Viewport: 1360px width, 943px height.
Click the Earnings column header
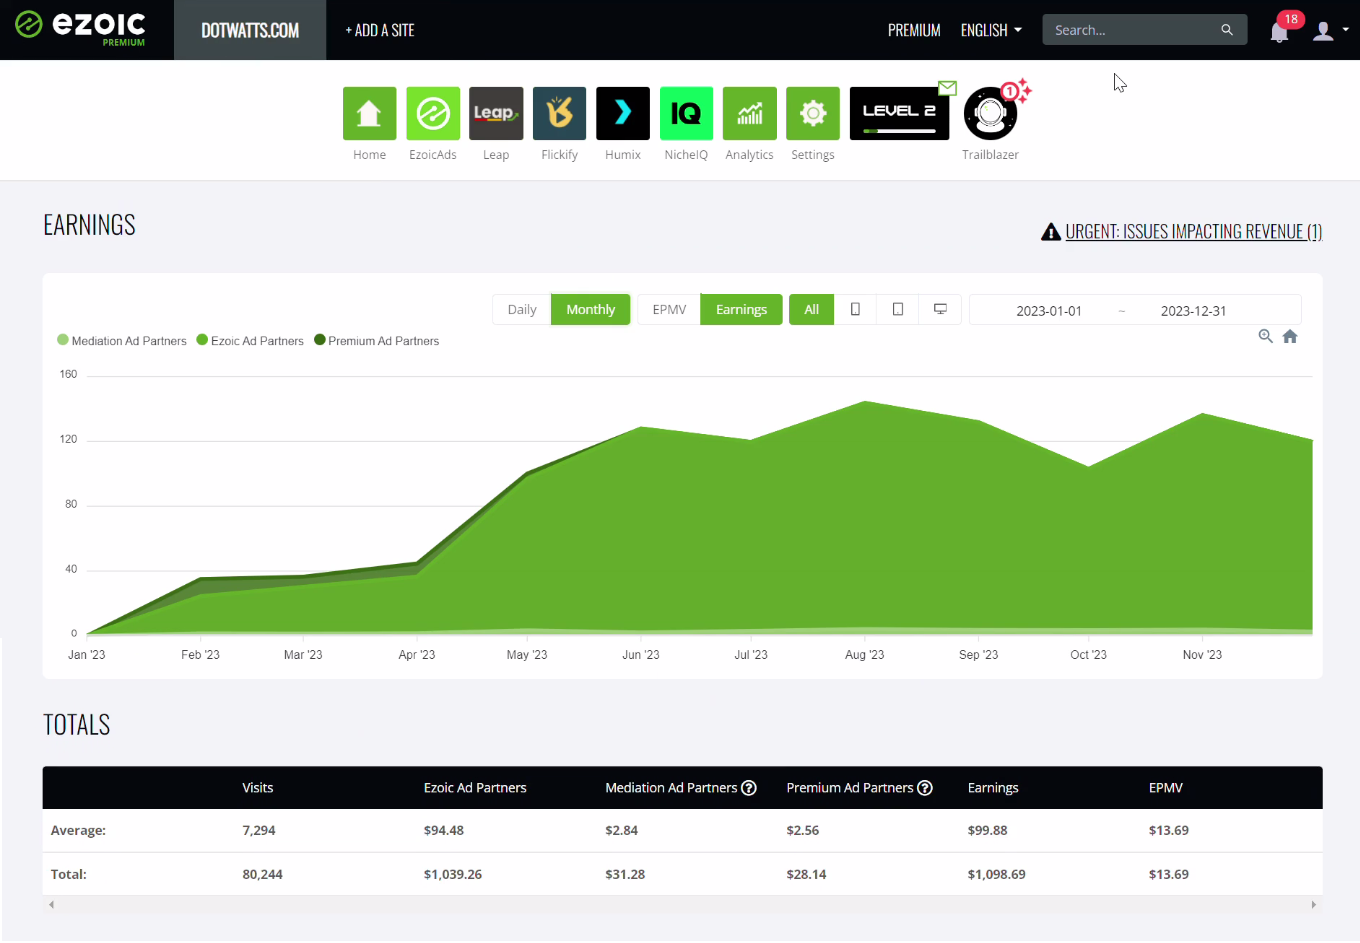point(993,788)
